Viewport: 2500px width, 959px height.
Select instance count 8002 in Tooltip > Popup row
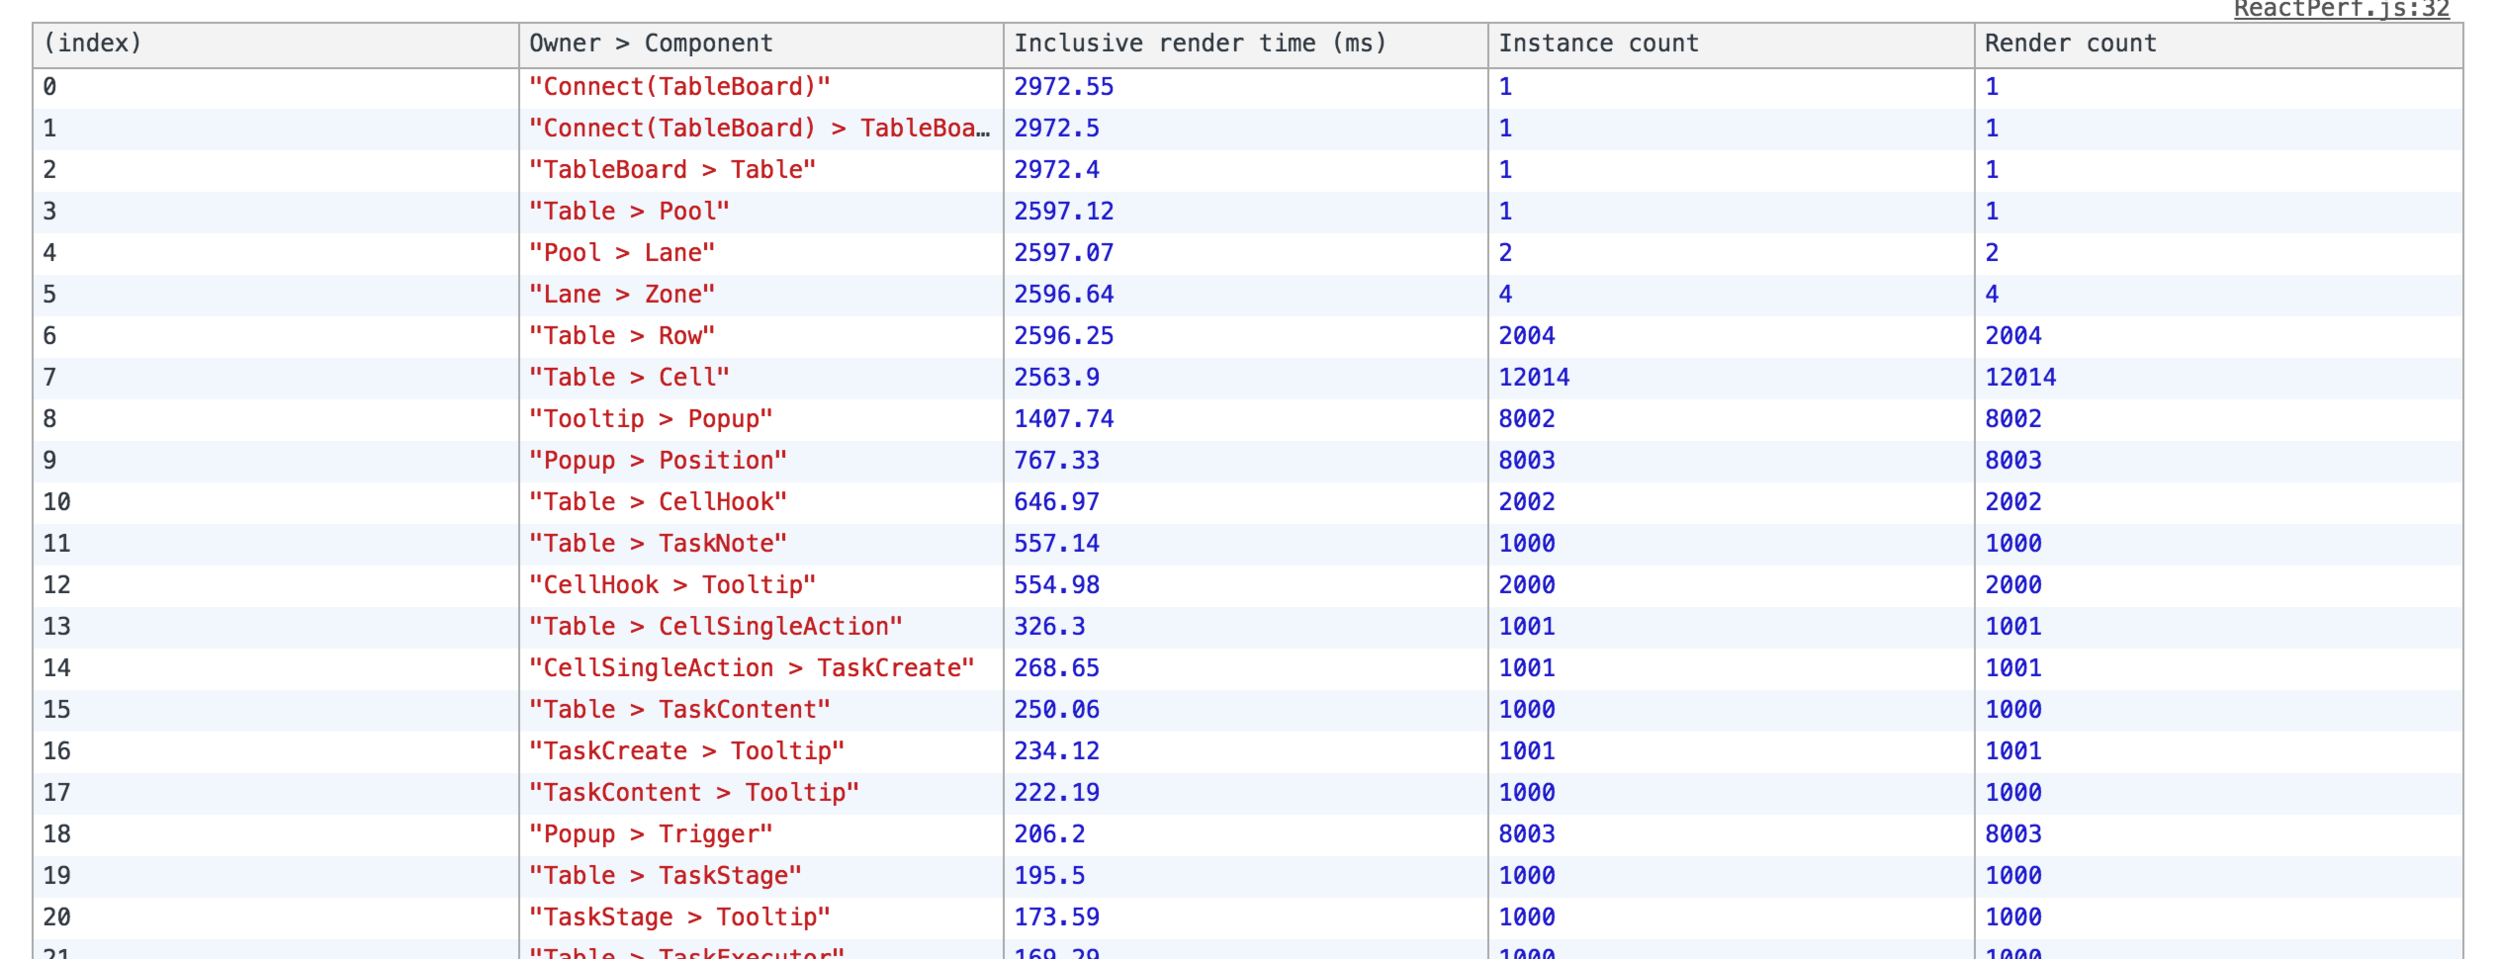(x=1527, y=419)
